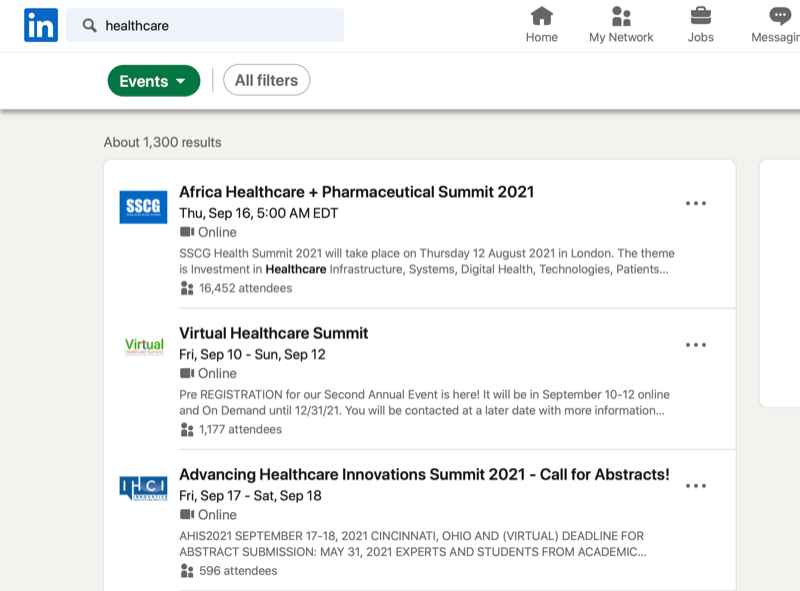800x591 pixels.
Task: Click the SSCG Health Summit description text
Action: 427,261
